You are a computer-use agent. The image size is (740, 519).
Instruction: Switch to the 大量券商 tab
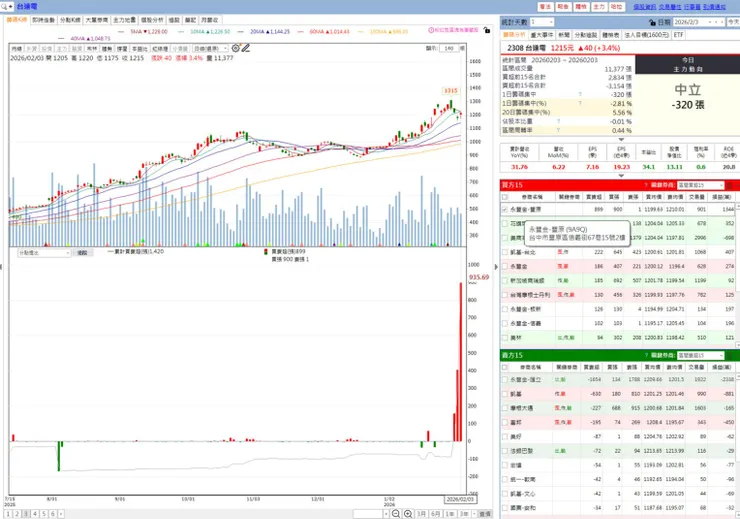click(96, 20)
